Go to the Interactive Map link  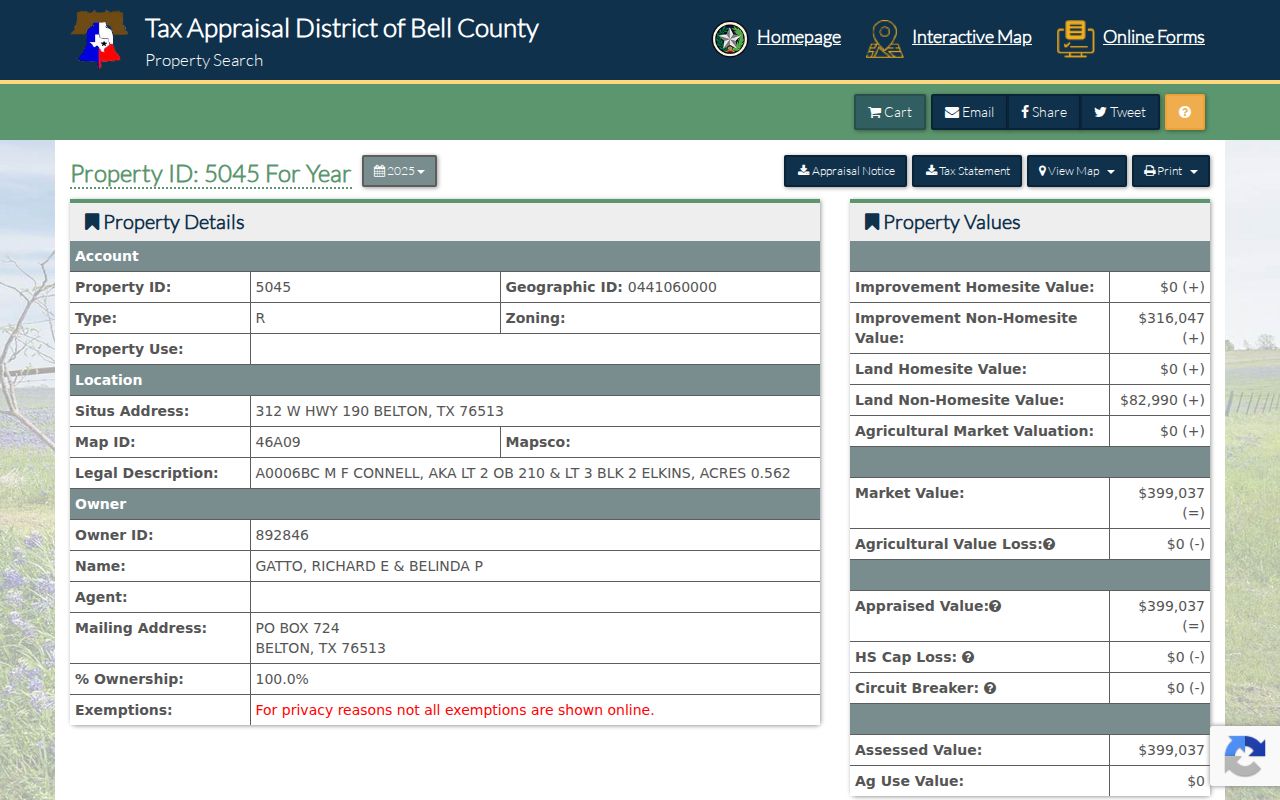972,37
